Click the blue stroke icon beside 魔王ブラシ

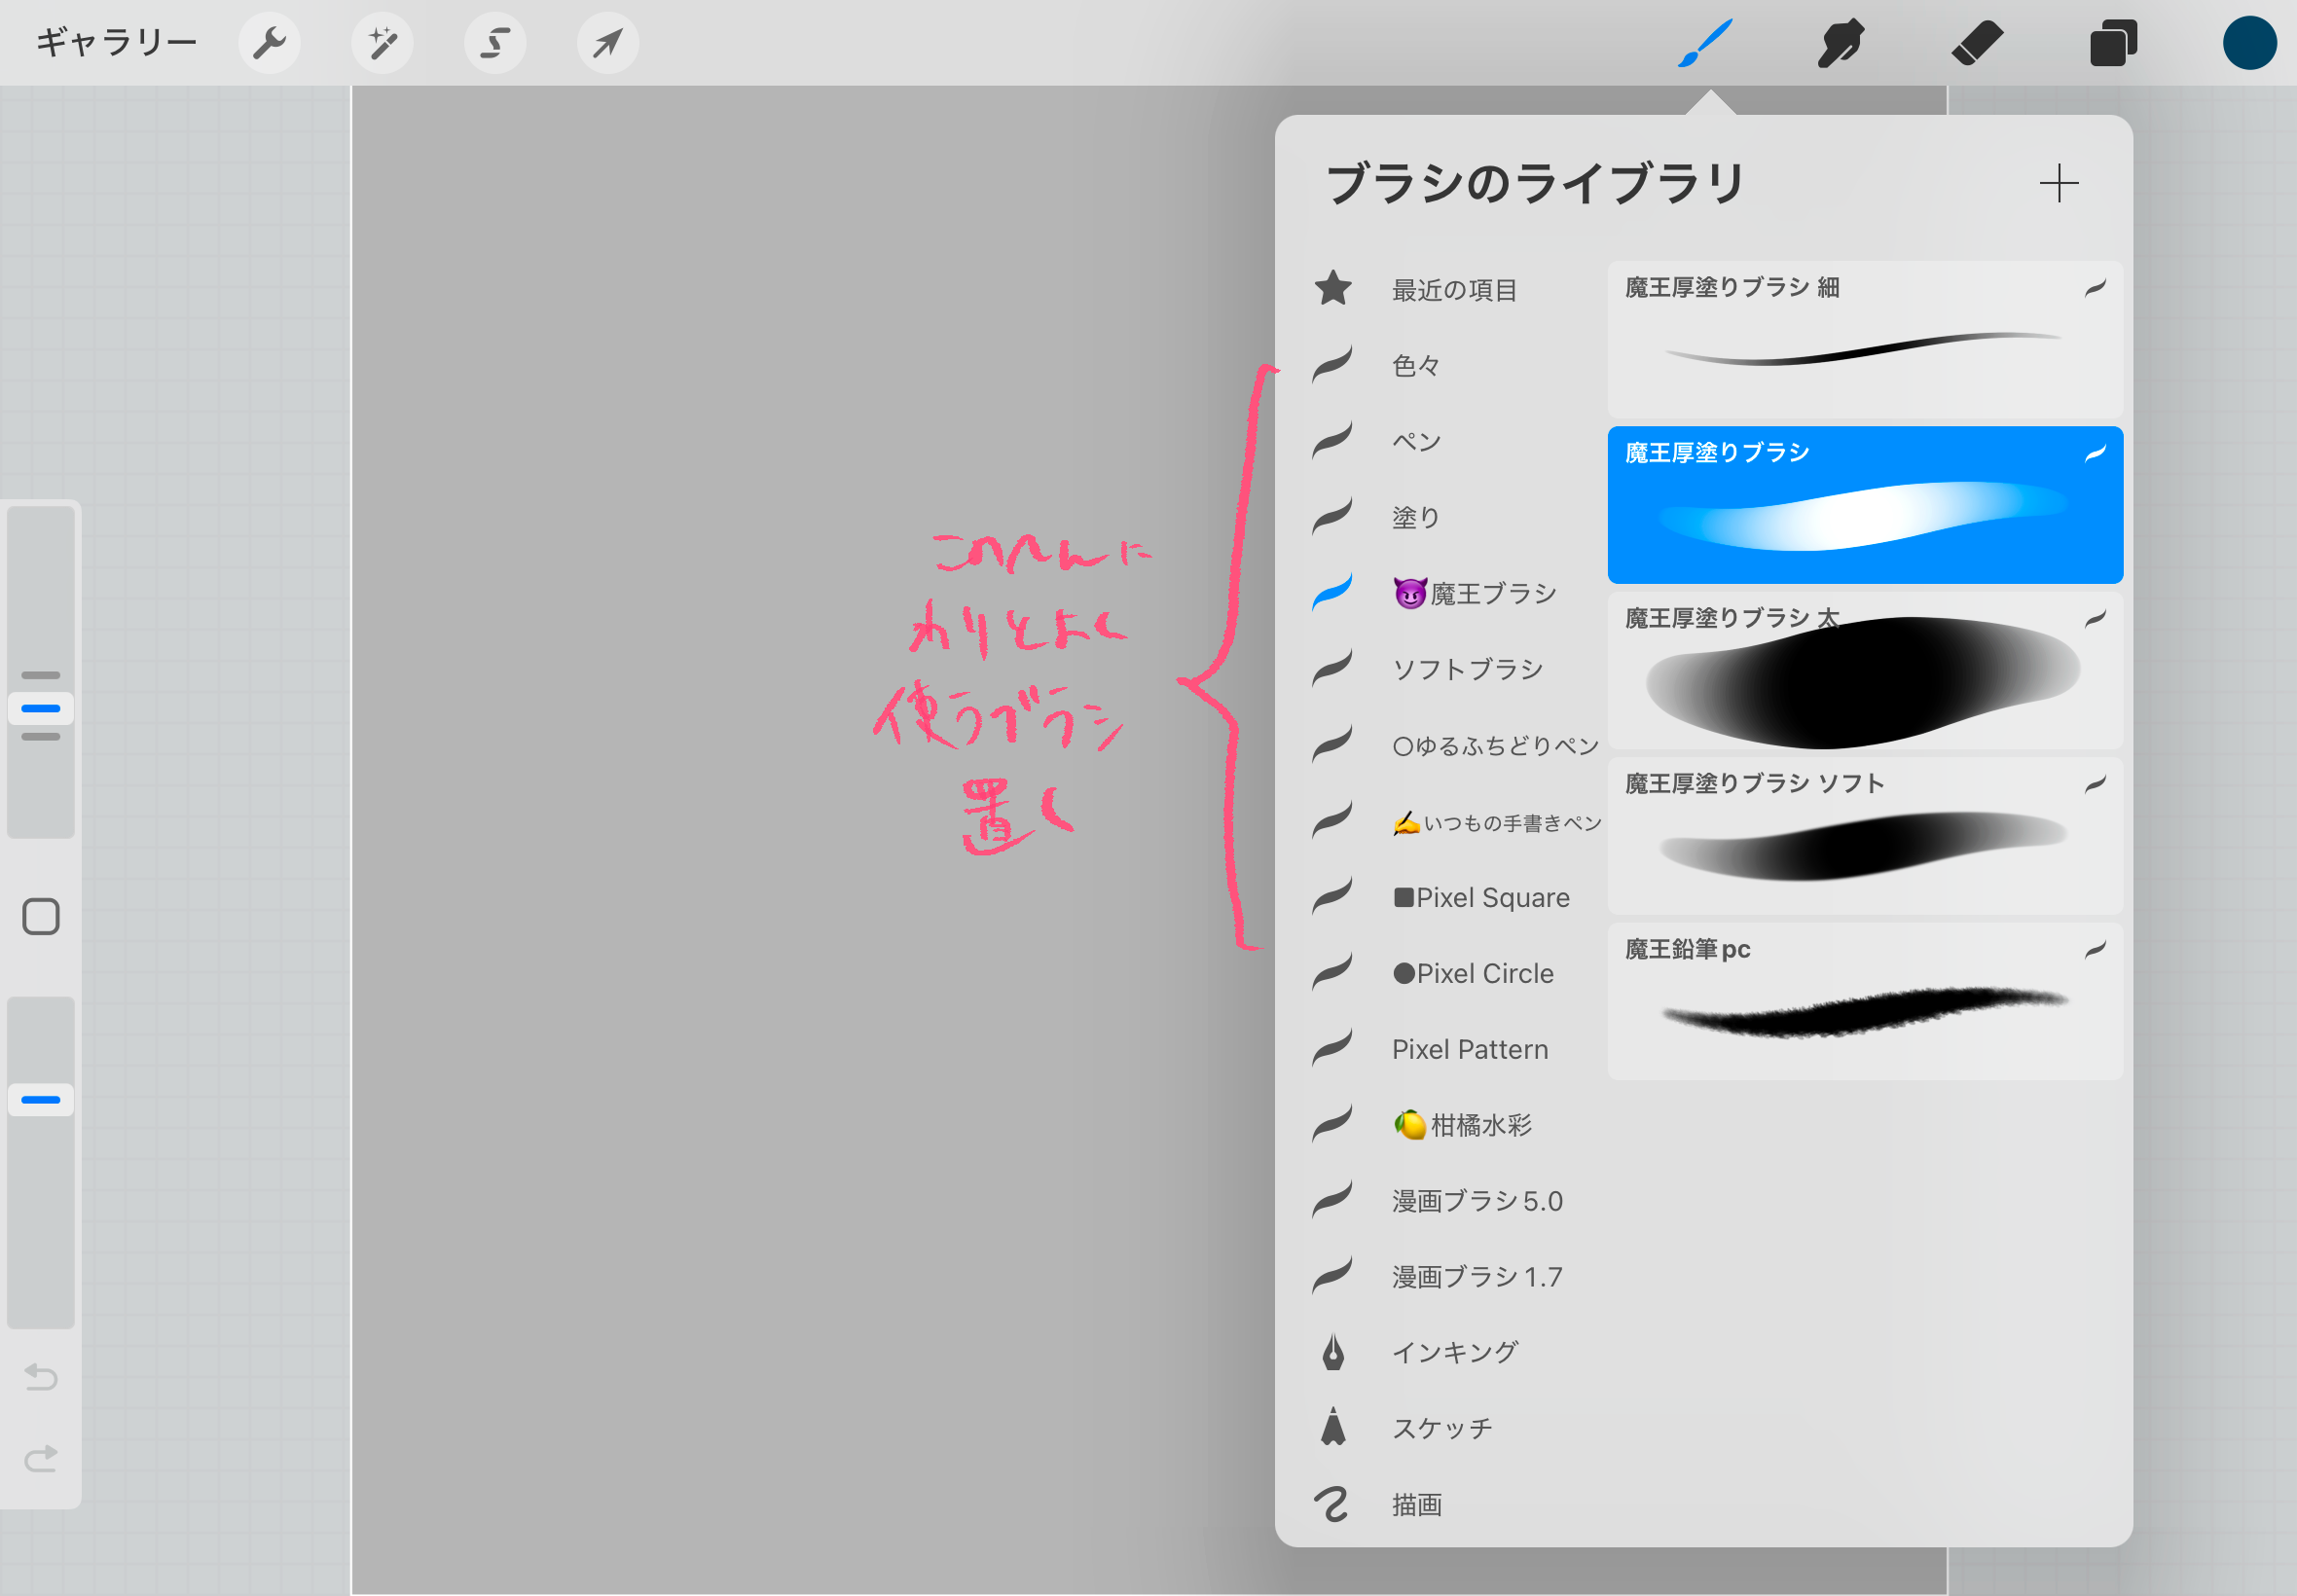pos(1332,591)
